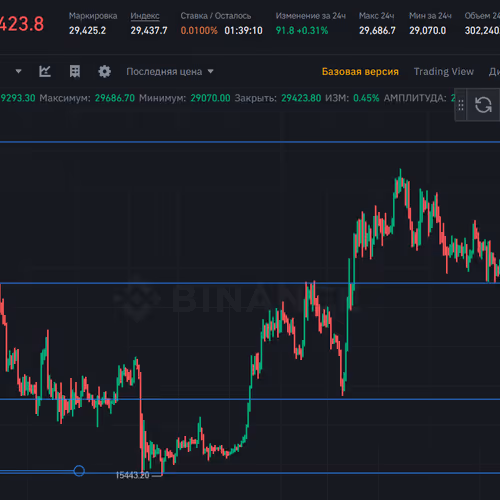Expand the Последняя цена dropdown

(170, 72)
